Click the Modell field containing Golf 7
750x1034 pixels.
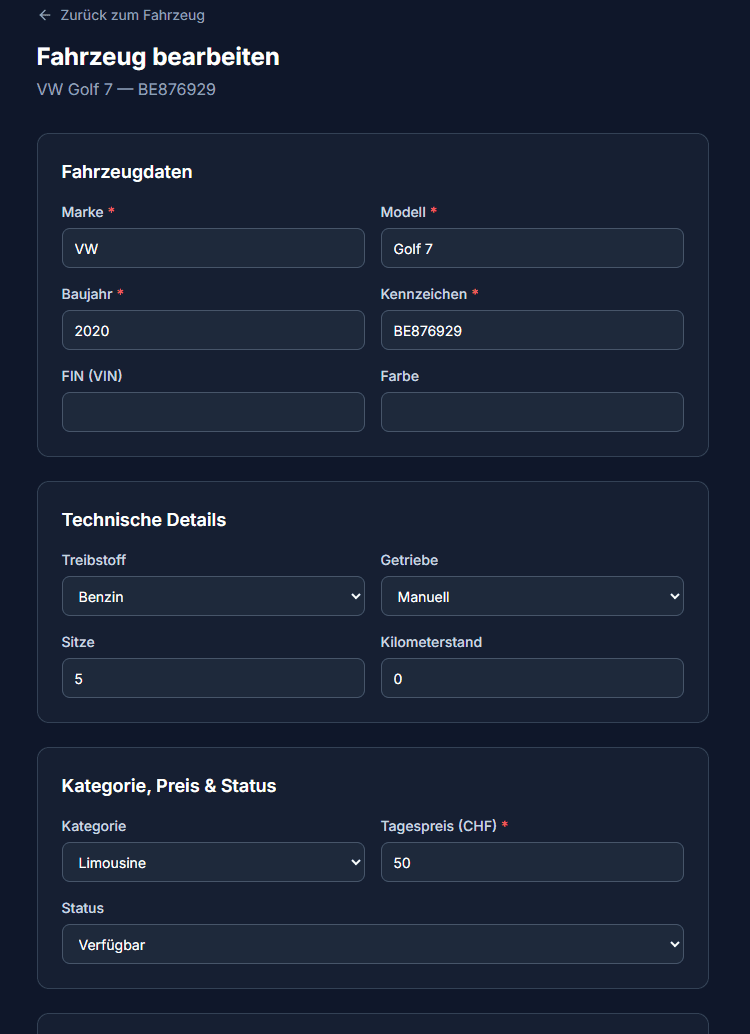tap(532, 248)
